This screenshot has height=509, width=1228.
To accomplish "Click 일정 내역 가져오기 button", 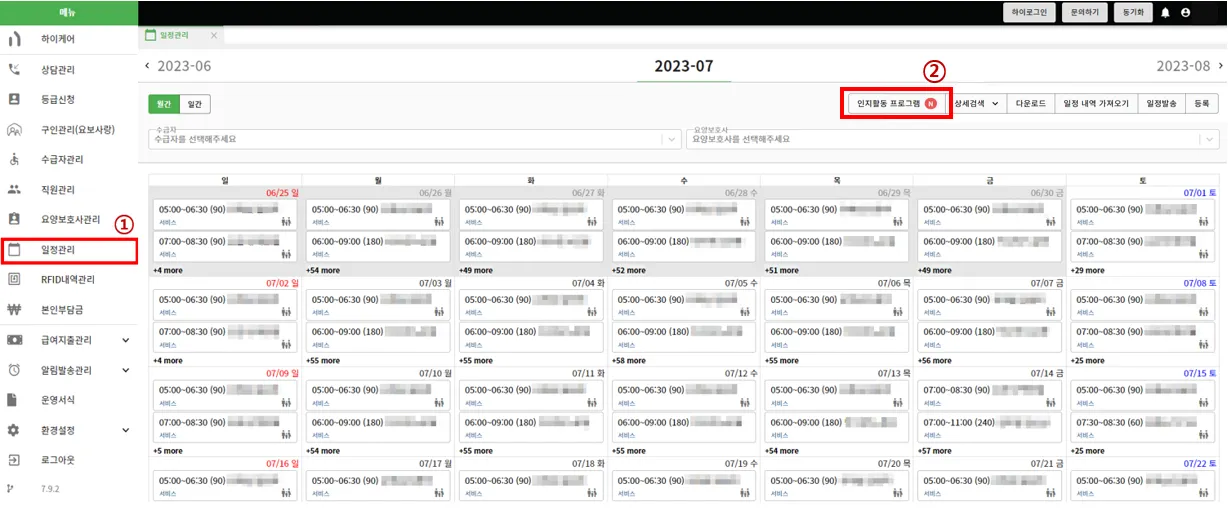I will 1096,103.
